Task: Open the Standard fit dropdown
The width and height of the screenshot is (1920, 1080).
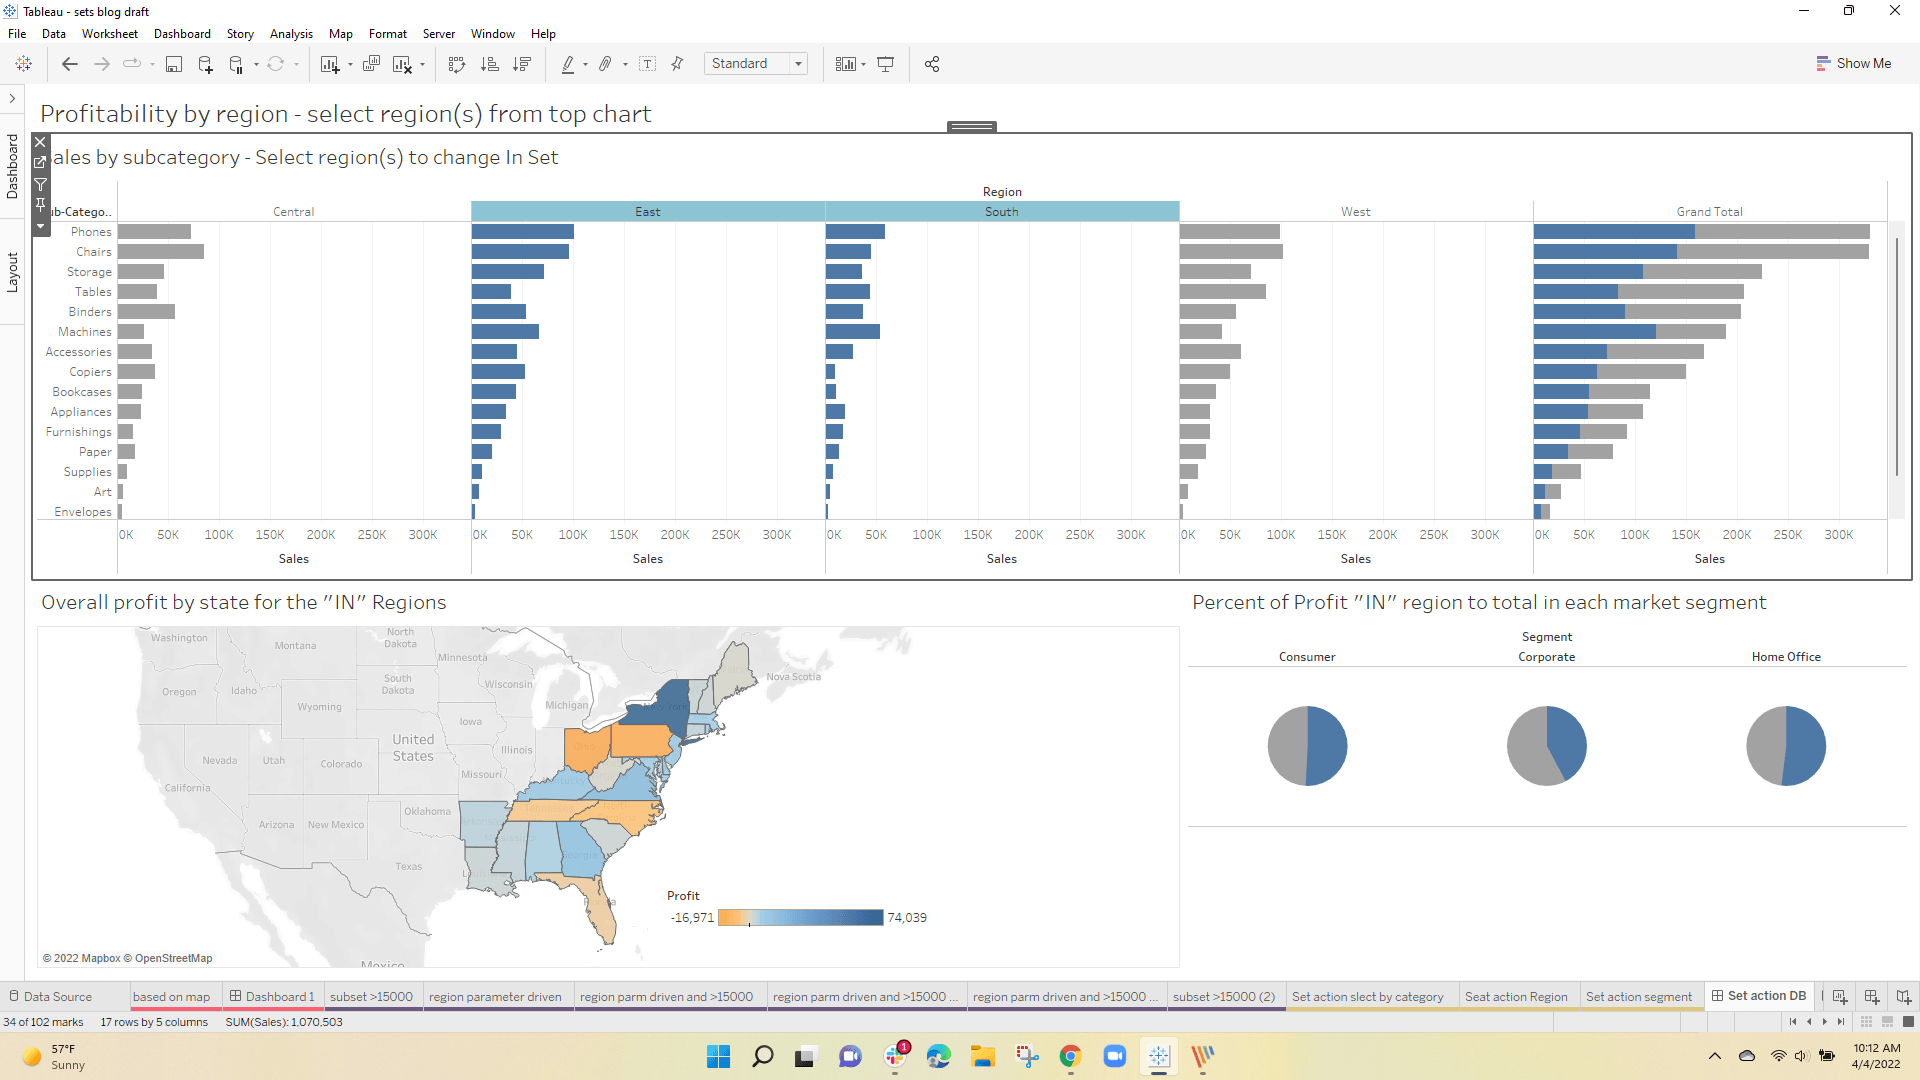Action: pyautogui.click(x=798, y=64)
